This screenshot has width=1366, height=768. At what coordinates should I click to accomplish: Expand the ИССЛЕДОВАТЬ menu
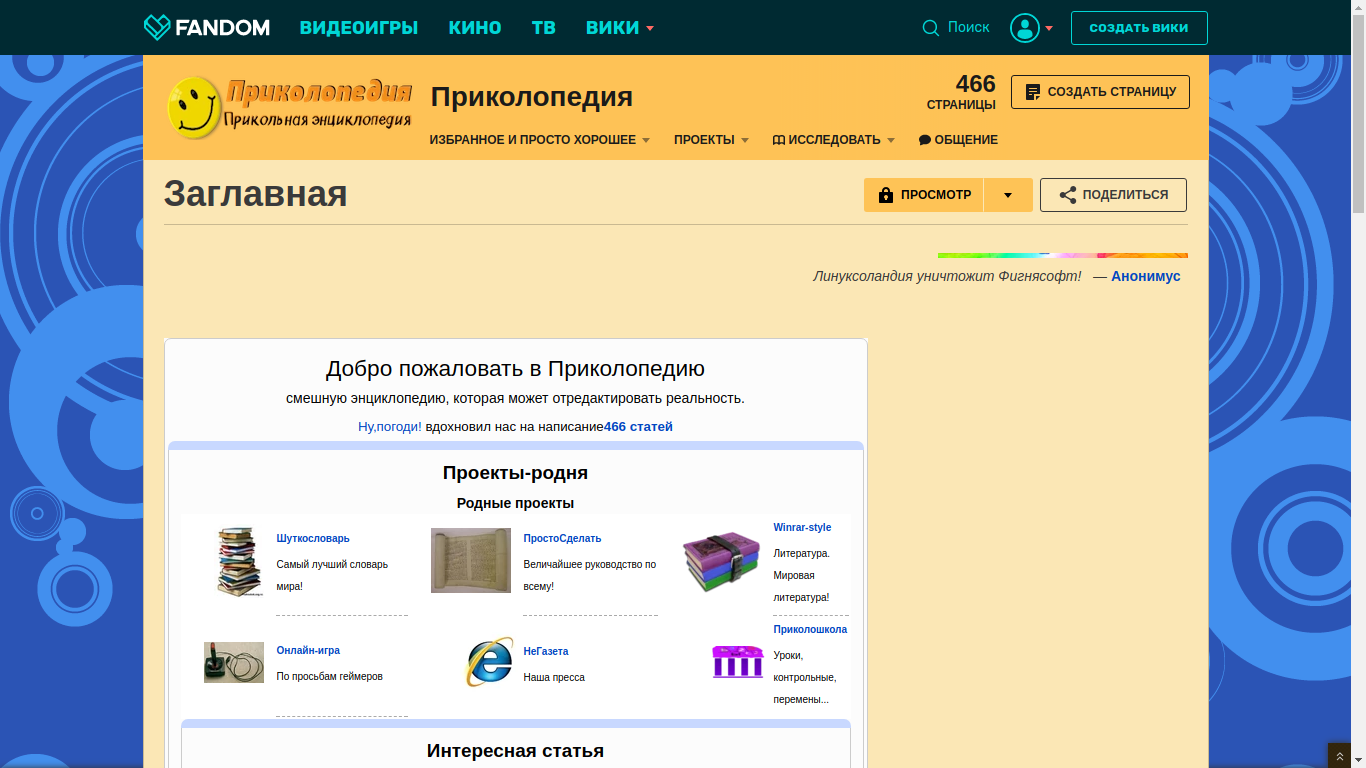[x=834, y=140]
